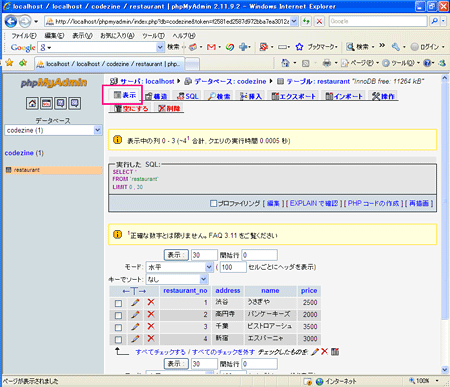The width and height of the screenshot is (450, 387).
Task: Switch to the 構造 tab
Action: pos(156,96)
